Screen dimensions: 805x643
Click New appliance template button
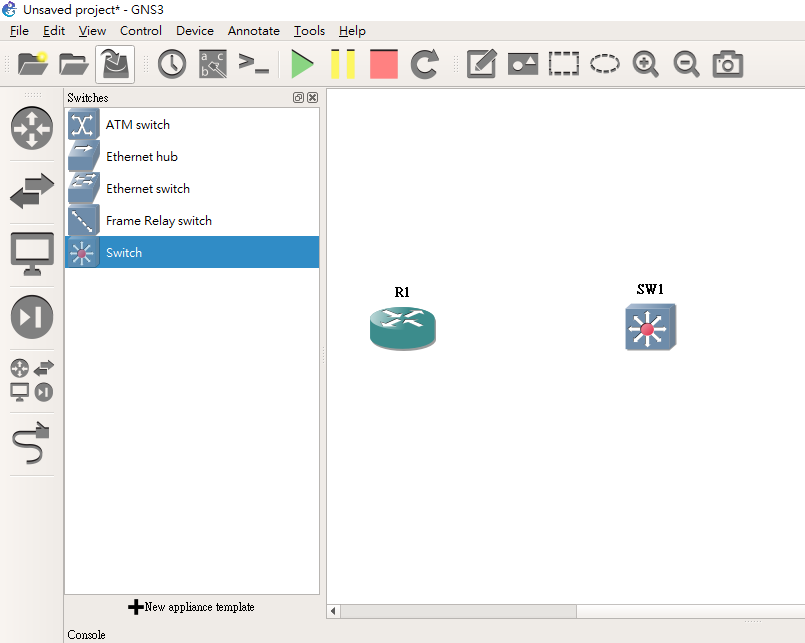[191, 607]
